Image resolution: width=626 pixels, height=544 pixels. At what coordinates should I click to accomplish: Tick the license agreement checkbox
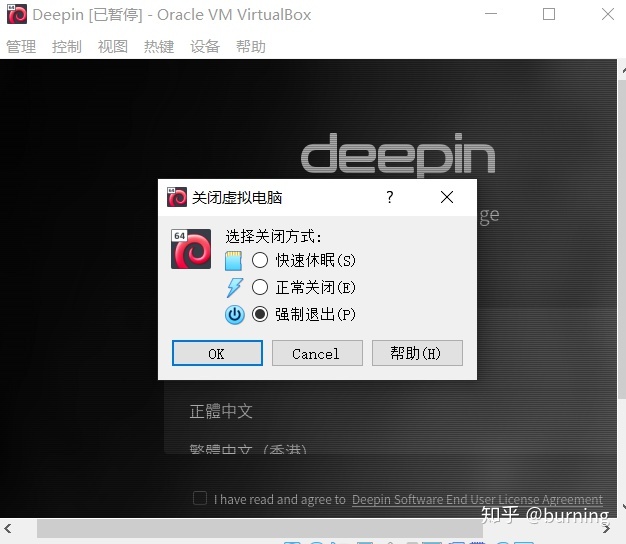pyautogui.click(x=200, y=498)
